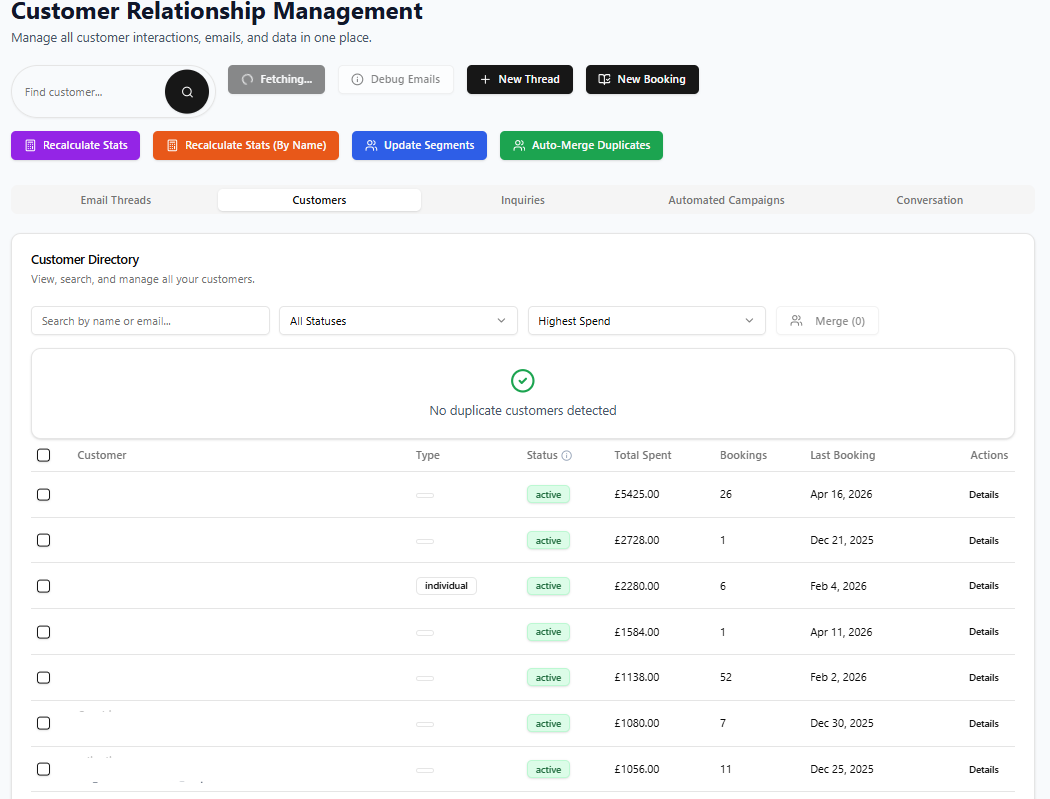Start a New Thread
Viewport: 1050px width, 799px height.
pos(520,79)
